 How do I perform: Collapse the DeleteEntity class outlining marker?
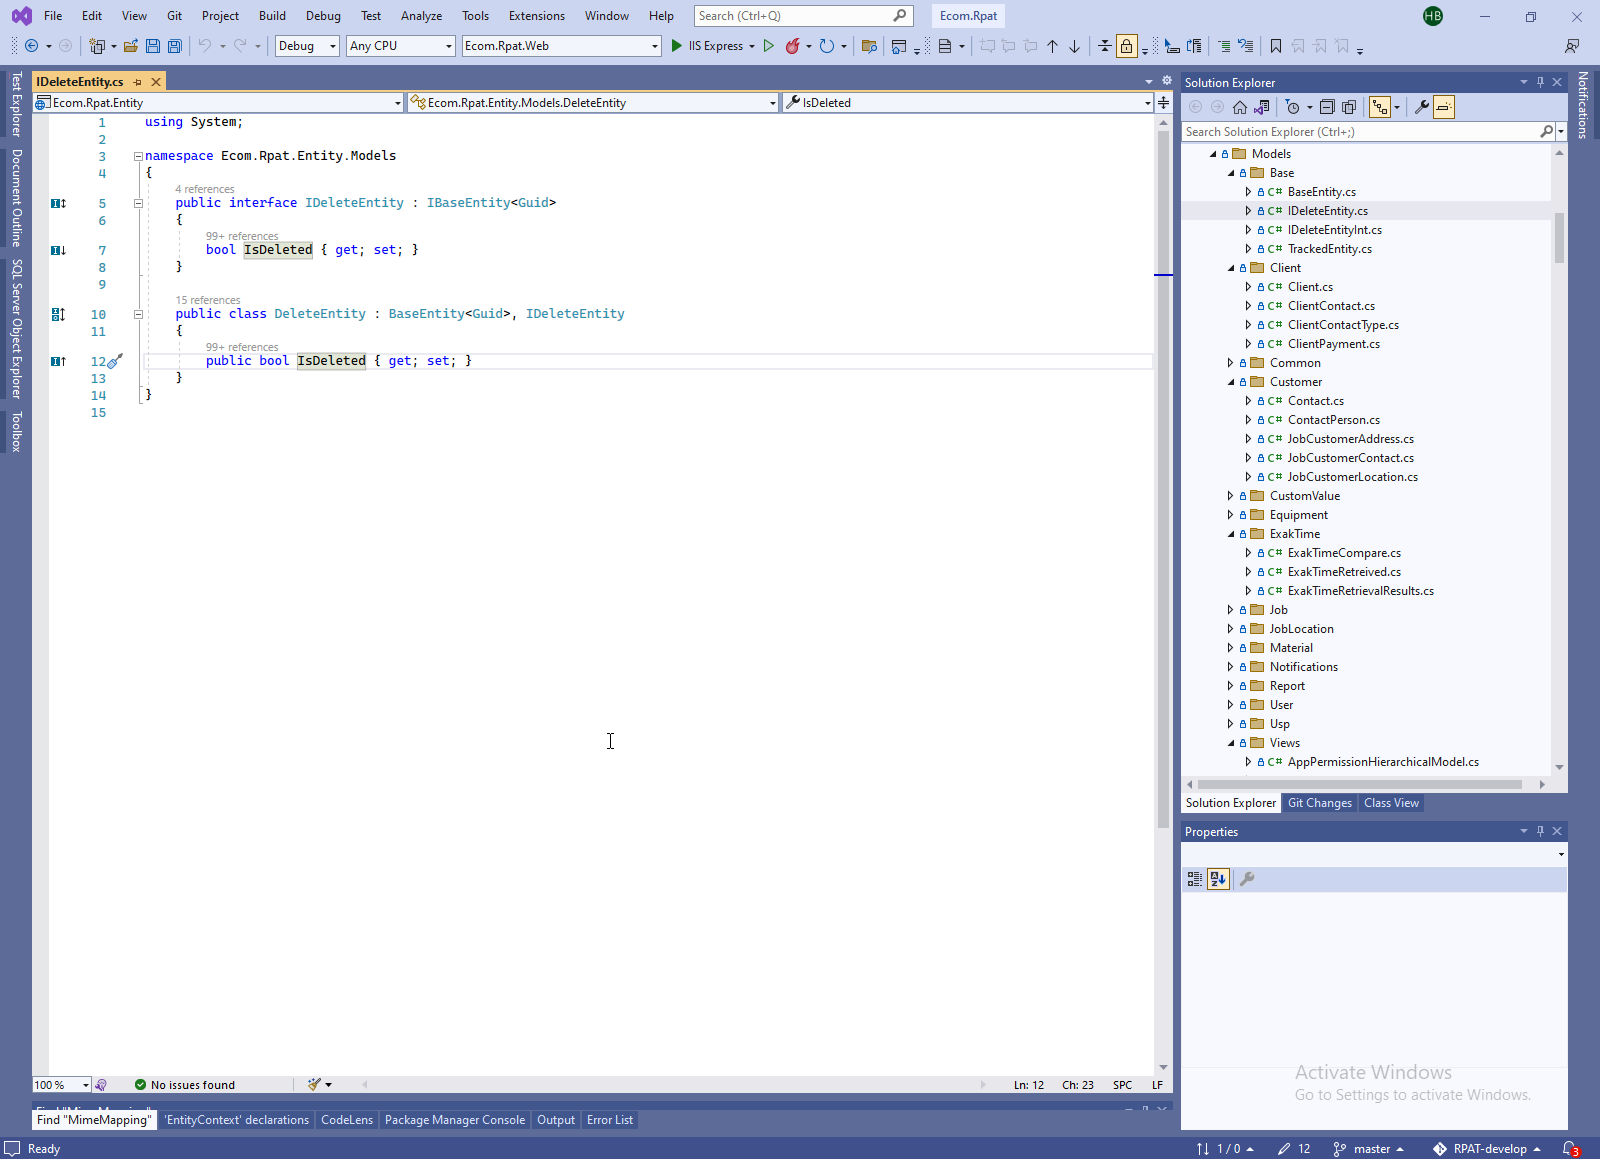(x=138, y=314)
